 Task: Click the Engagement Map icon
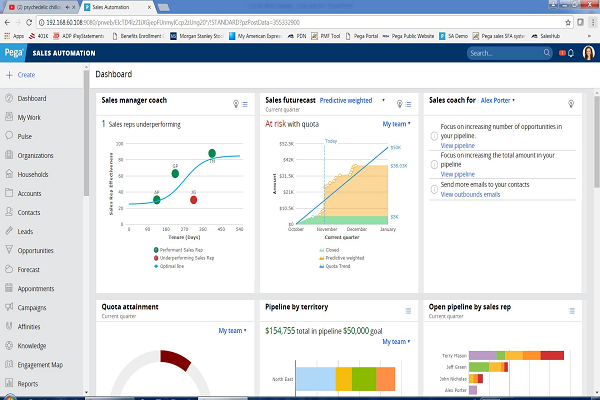[9, 364]
